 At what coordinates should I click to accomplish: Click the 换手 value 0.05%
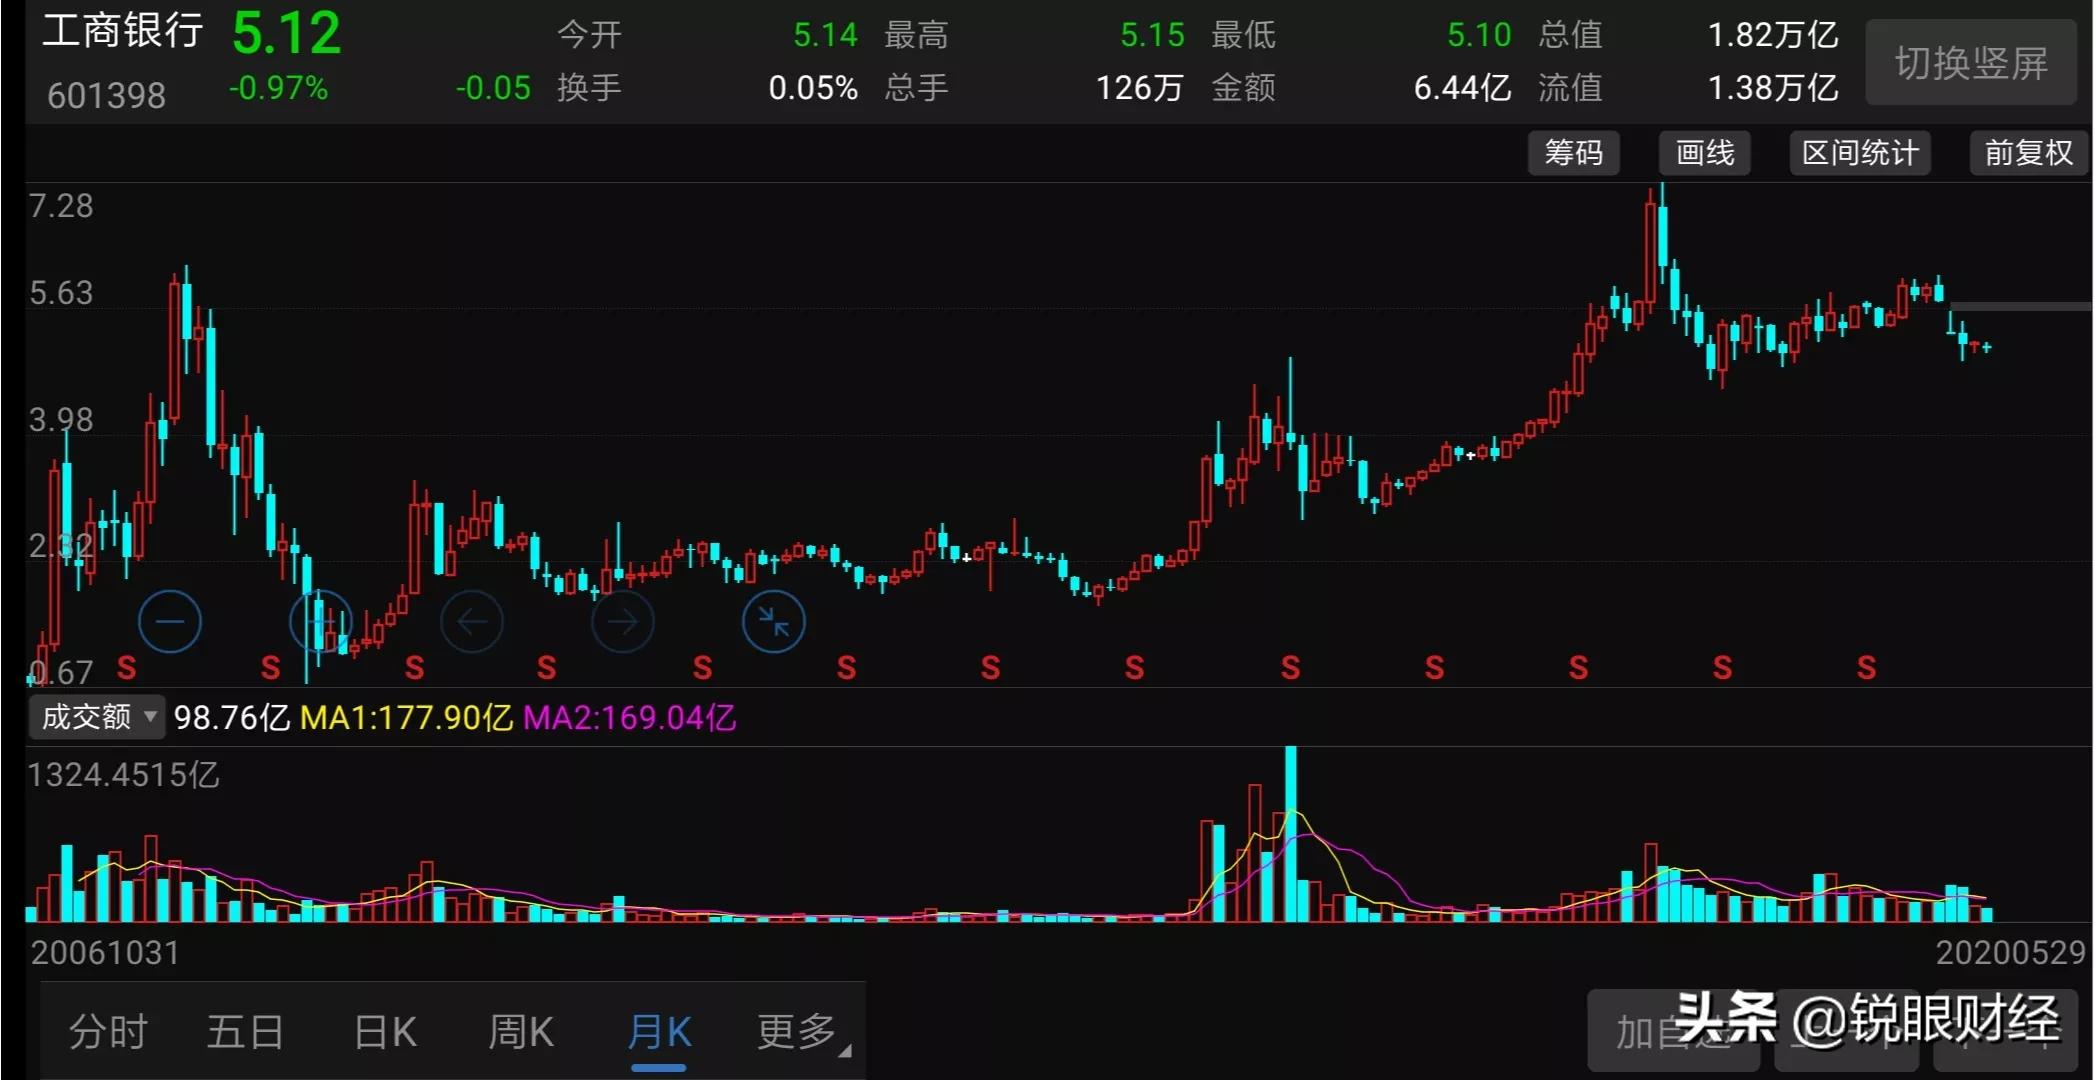coord(813,88)
